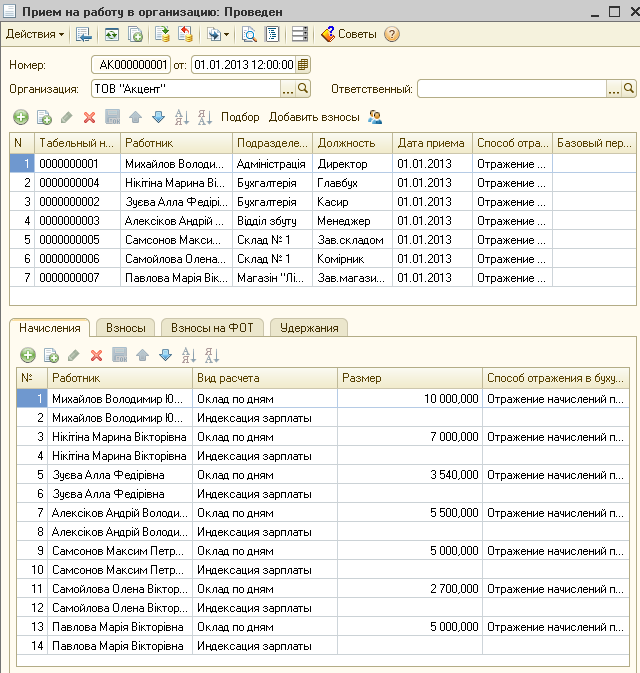The height and width of the screenshot is (673, 640).
Task: Open the calendar picker next to date
Action: tap(303, 65)
